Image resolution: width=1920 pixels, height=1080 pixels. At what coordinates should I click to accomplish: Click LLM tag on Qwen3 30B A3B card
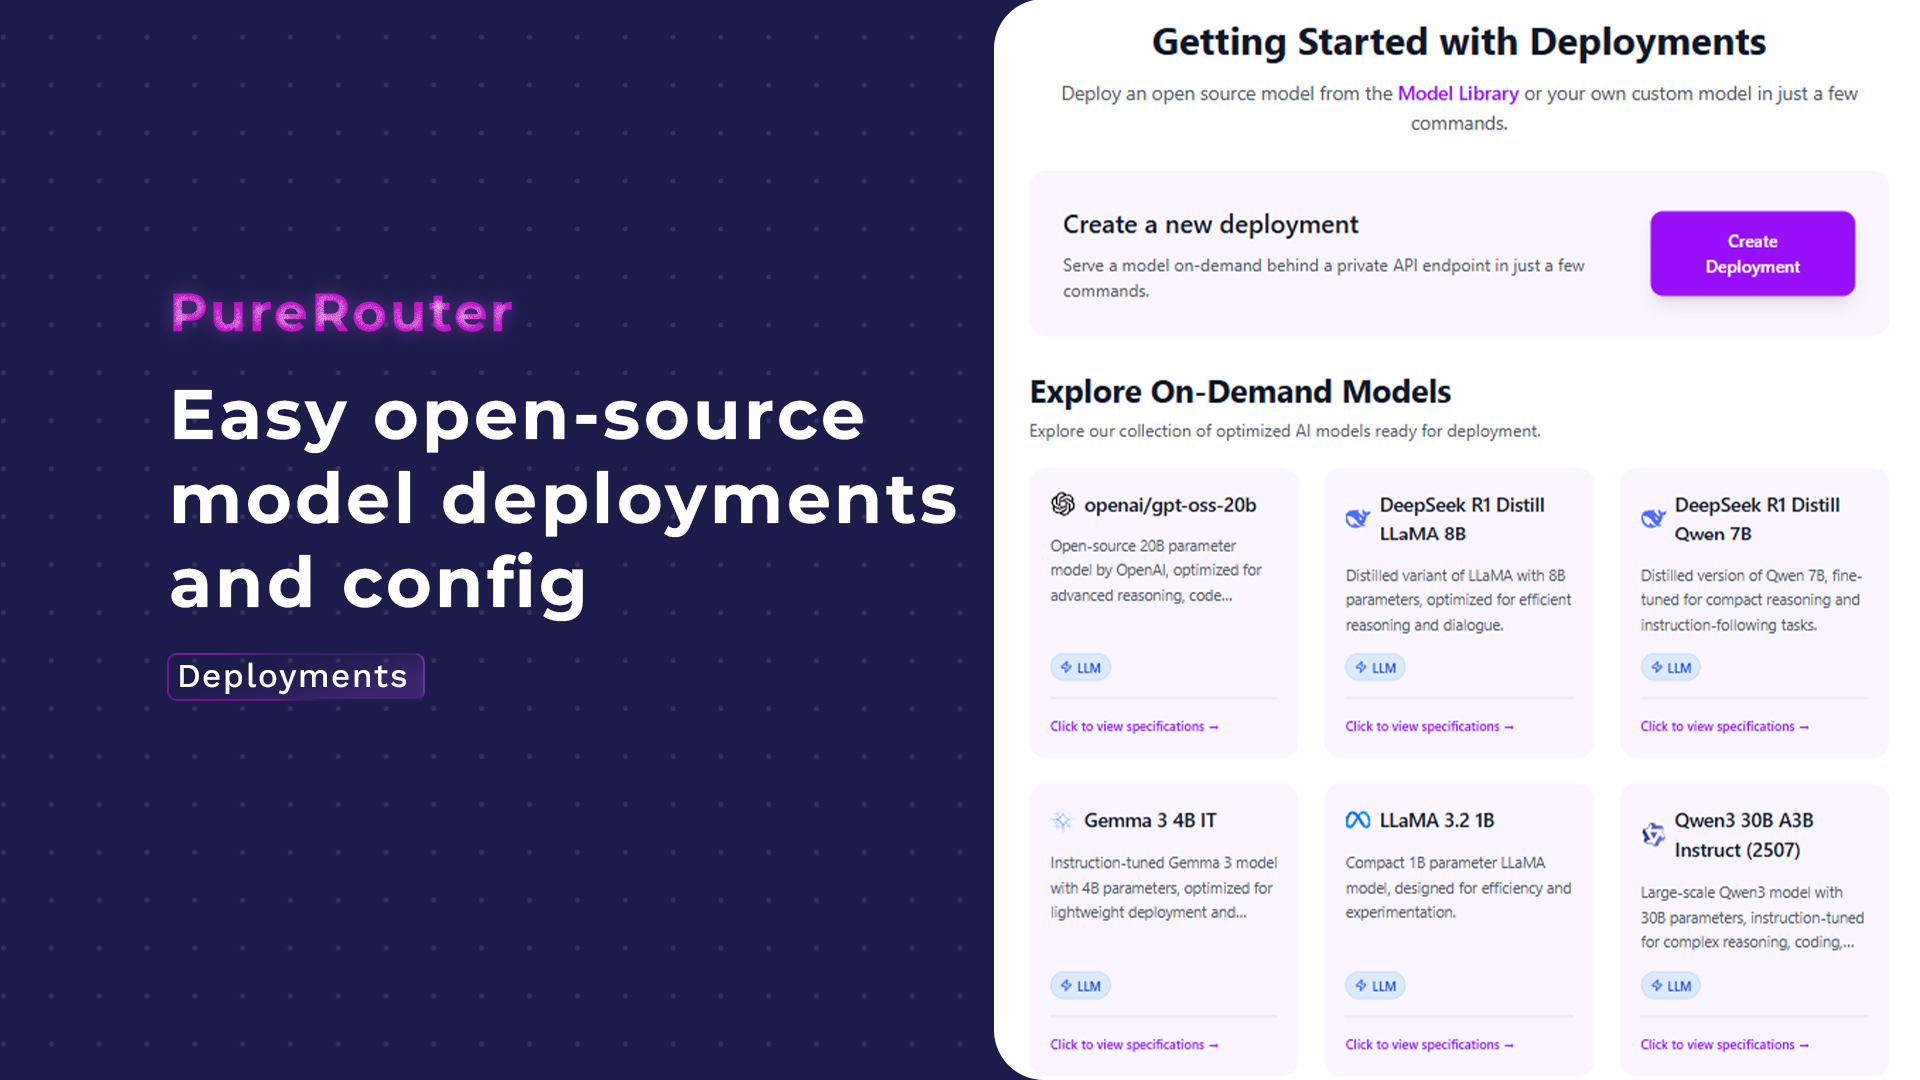click(1670, 986)
